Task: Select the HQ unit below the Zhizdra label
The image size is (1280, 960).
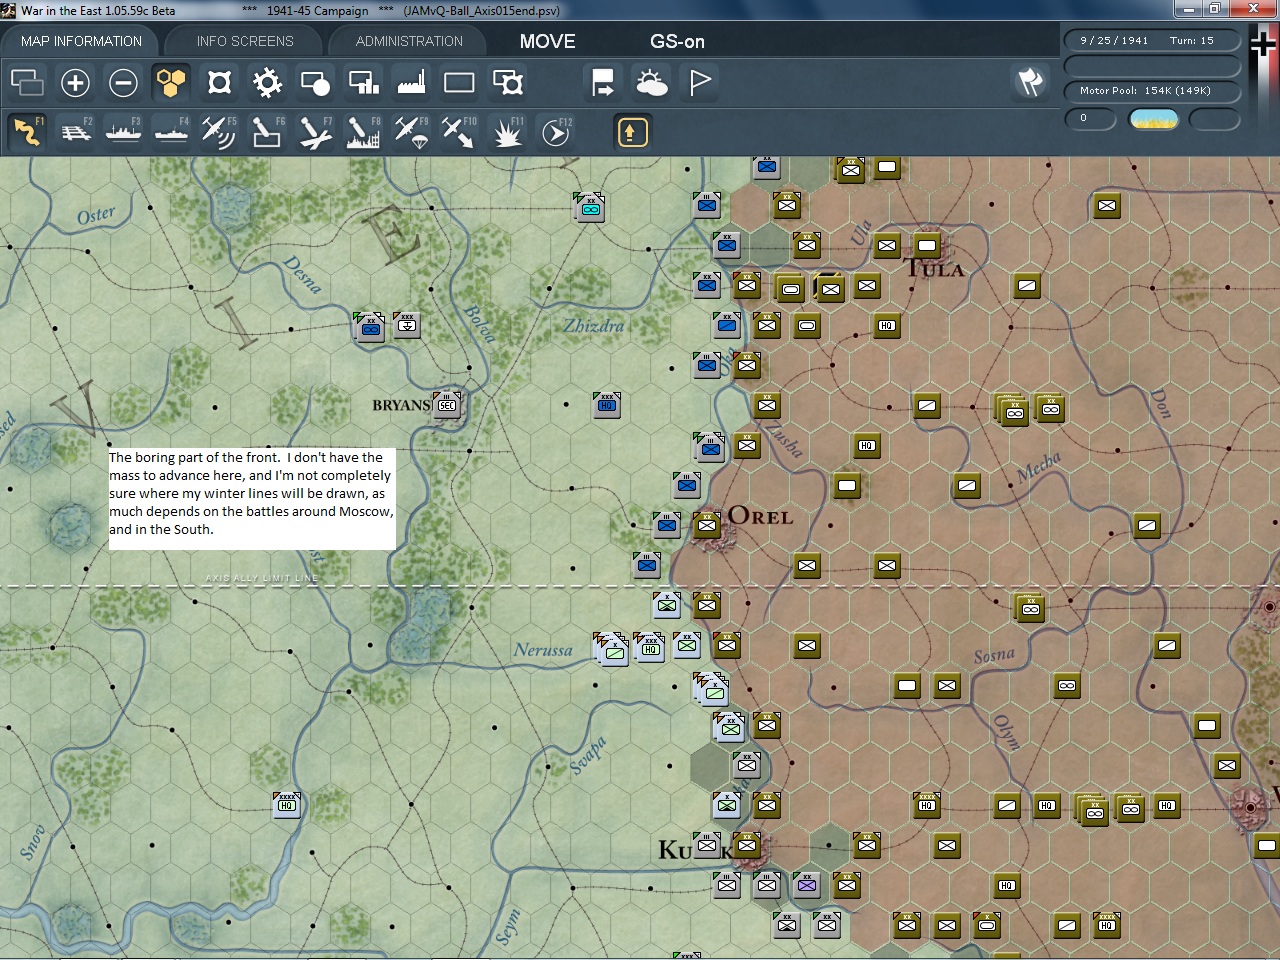Action: 607,405
